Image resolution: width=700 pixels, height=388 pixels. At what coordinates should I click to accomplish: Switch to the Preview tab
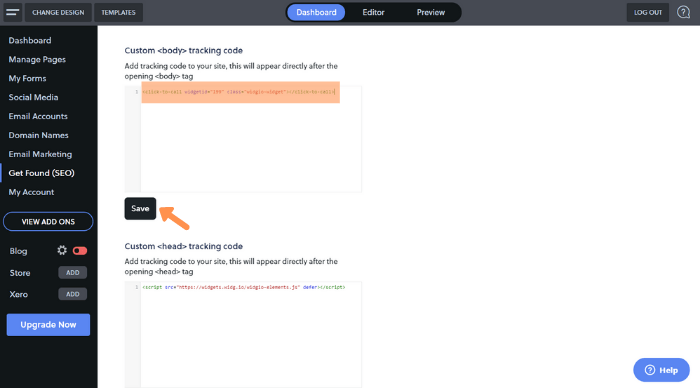(x=430, y=13)
